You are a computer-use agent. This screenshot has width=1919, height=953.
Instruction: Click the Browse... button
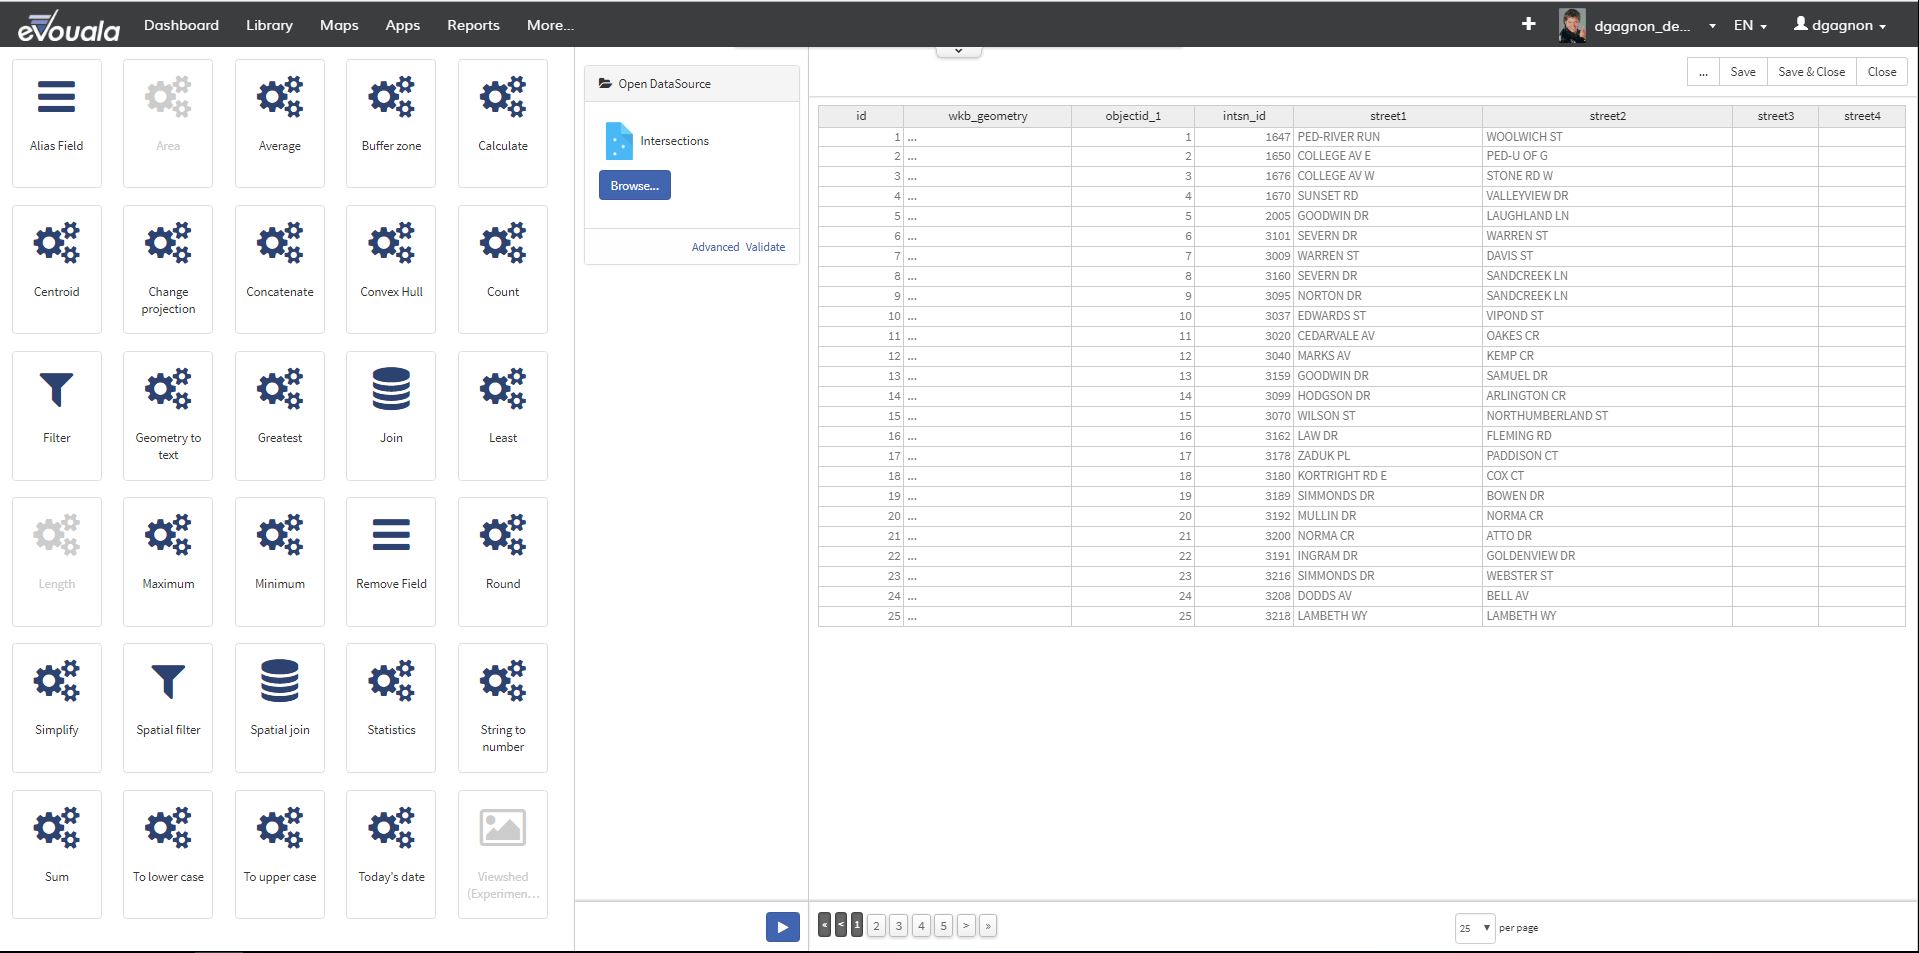(x=634, y=186)
